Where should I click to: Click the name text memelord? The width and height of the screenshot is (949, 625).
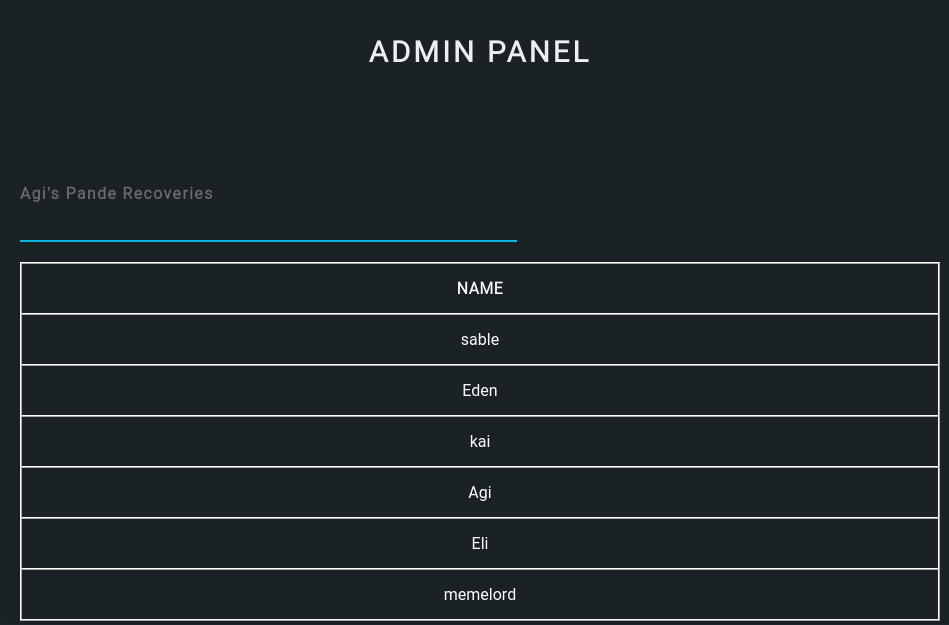tap(479, 594)
